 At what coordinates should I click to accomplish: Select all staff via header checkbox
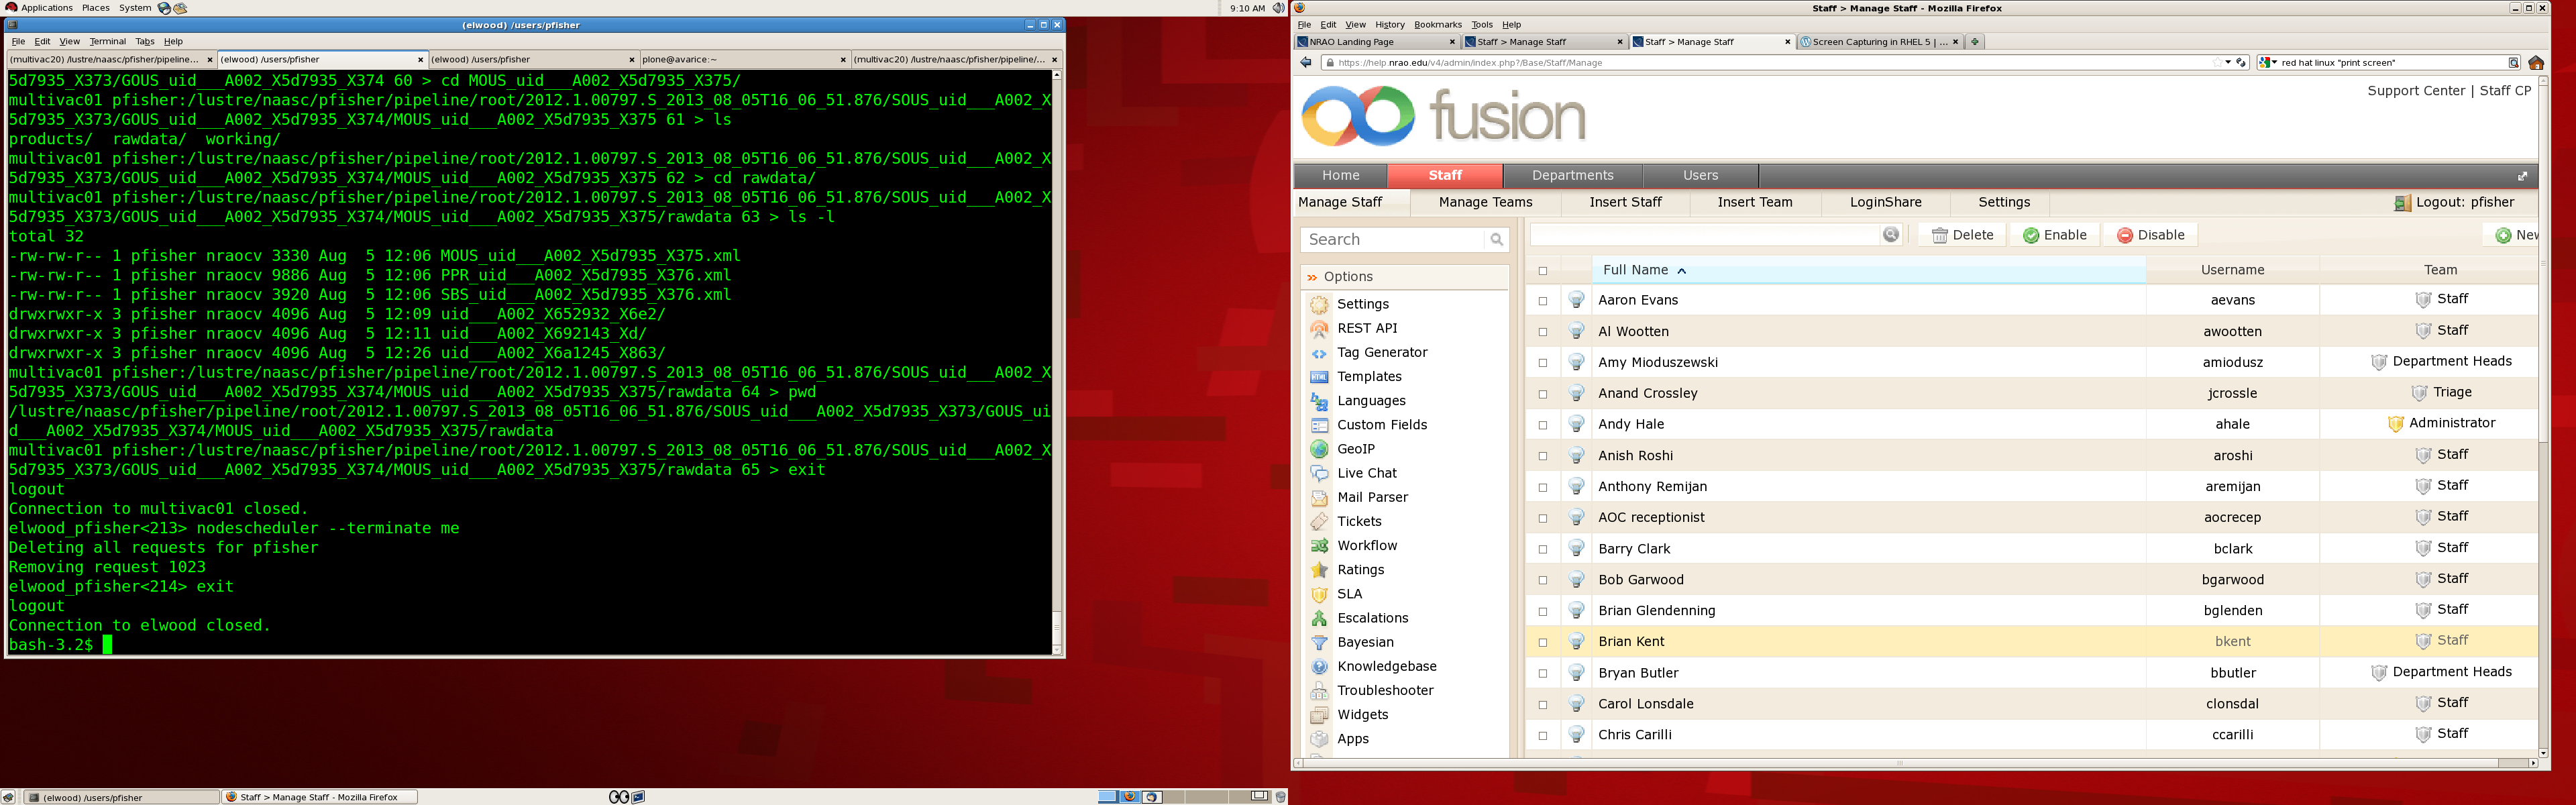(x=1542, y=271)
